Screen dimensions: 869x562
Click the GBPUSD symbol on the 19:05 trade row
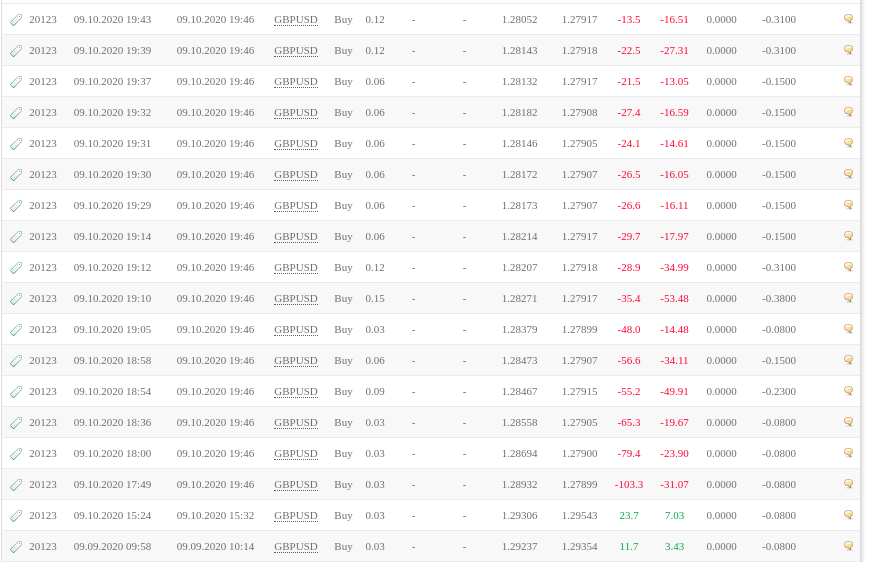(x=296, y=330)
